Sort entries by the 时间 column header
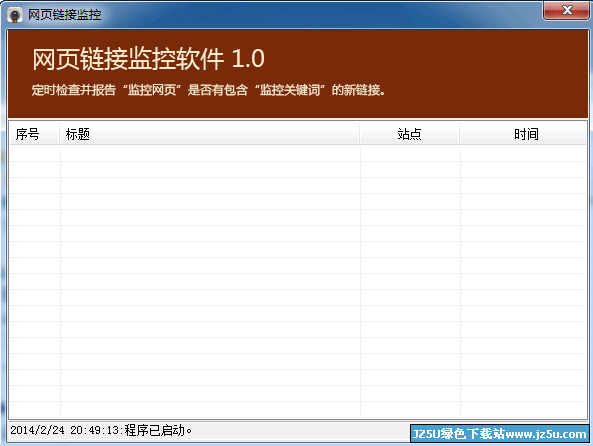Screen dimensions: 593x446 523,134
